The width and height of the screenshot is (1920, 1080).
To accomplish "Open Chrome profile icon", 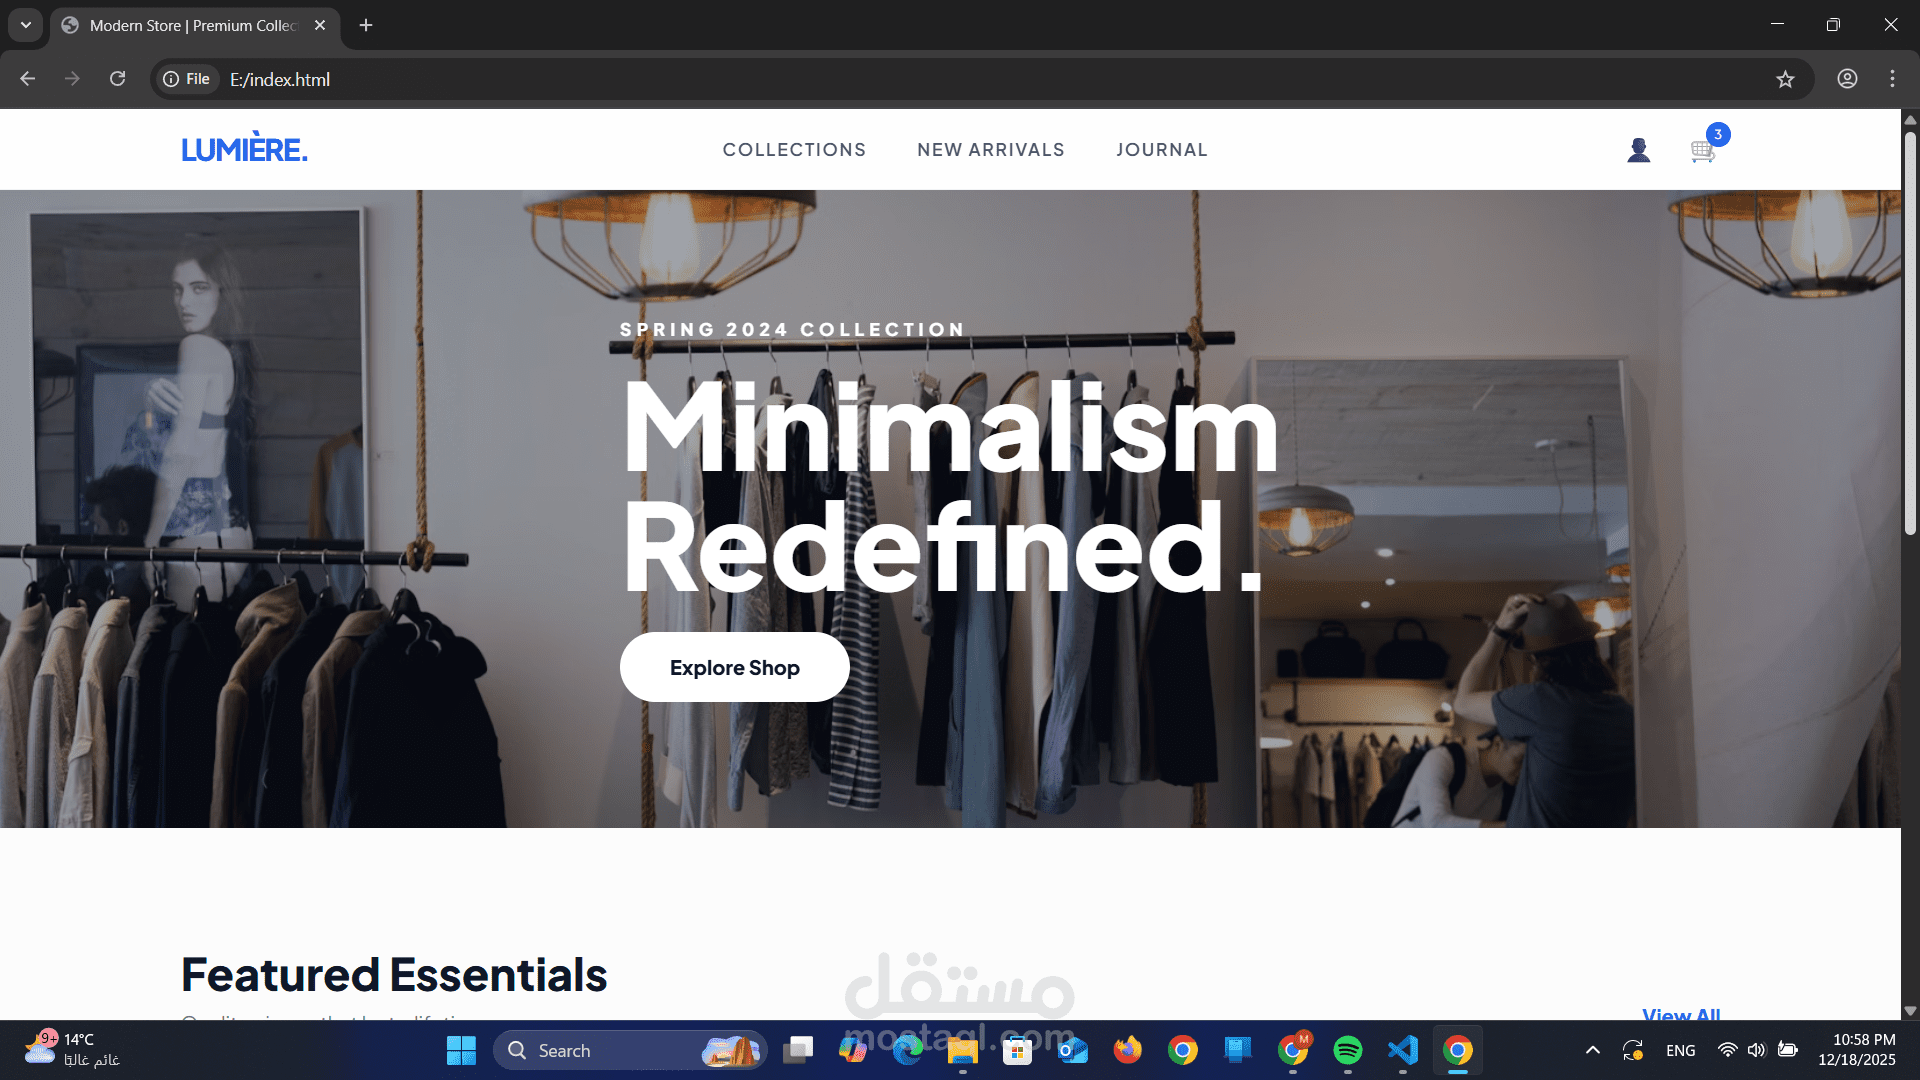I will click(1847, 79).
